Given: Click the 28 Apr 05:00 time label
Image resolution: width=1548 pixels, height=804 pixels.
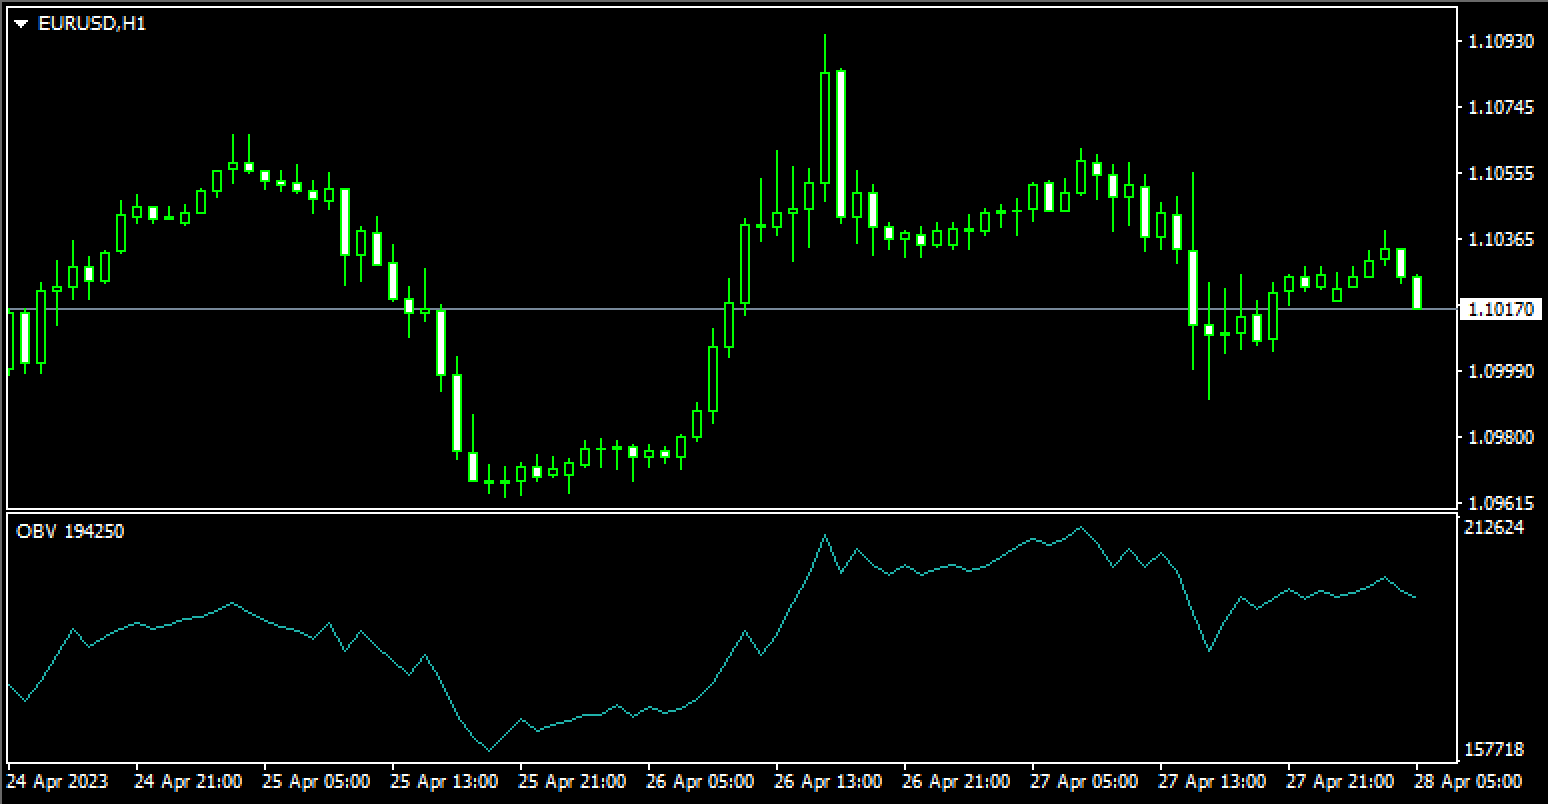Looking at the screenshot, I should coord(1469,781).
